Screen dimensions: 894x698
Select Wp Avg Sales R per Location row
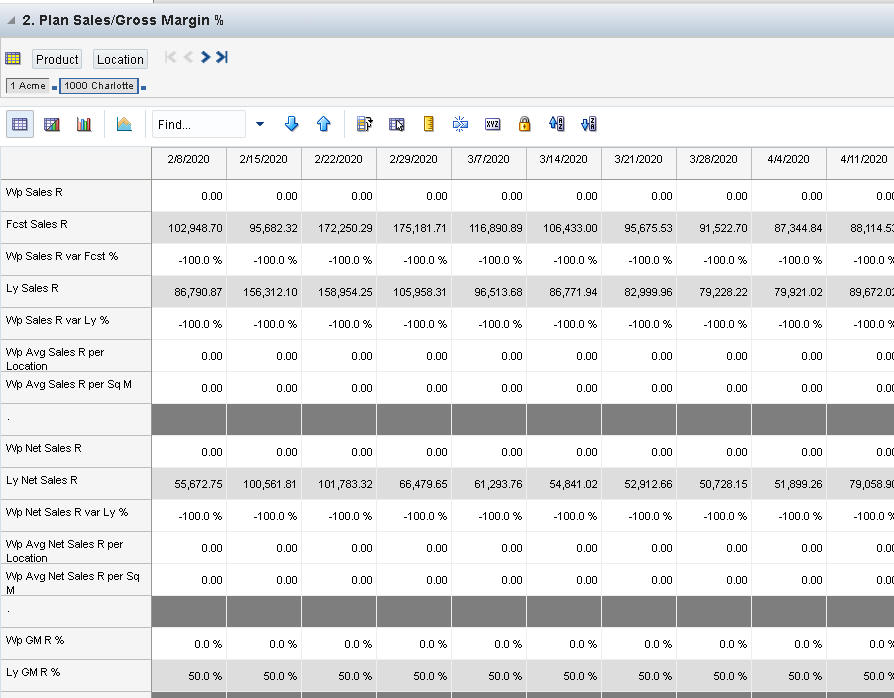76,356
